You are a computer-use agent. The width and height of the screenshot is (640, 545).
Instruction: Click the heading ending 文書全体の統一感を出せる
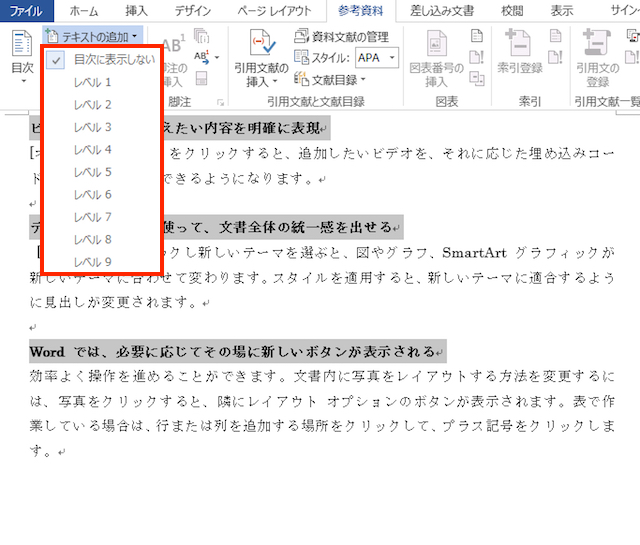click(x=282, y=227)
